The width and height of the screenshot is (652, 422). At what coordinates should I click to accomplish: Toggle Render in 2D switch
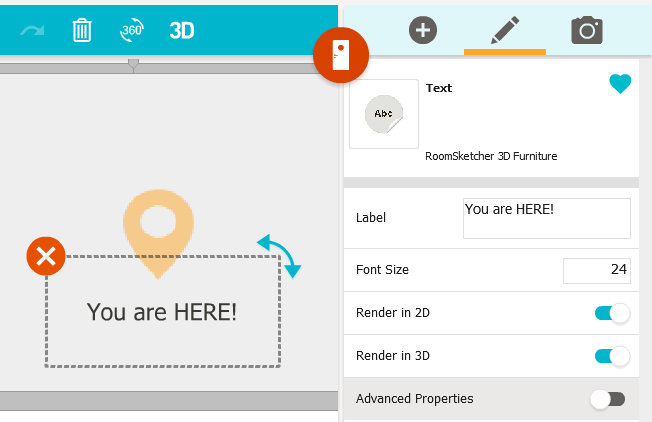611,313
